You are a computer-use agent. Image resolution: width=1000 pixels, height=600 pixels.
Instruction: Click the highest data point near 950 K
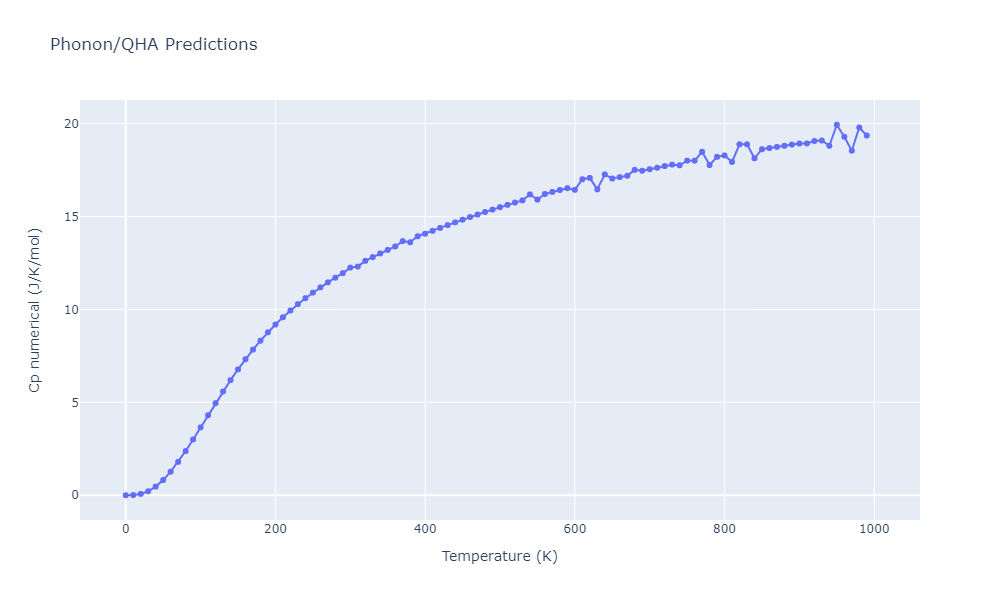pyautogui.click(x=837, y=125)
